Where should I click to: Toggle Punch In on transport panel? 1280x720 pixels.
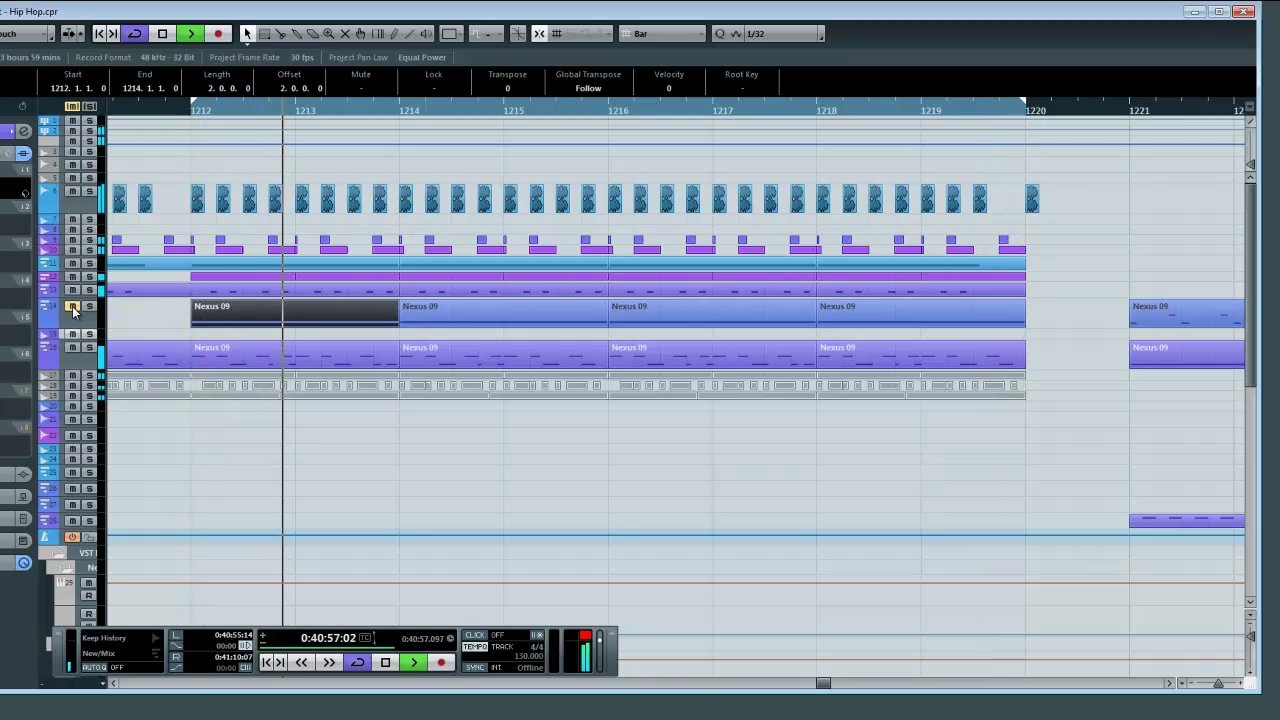(x=176, y=646)
